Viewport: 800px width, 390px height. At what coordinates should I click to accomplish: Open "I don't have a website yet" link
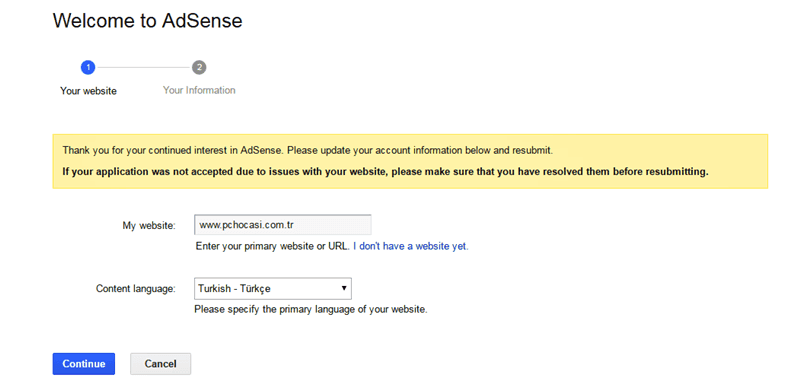coord(411,246)
